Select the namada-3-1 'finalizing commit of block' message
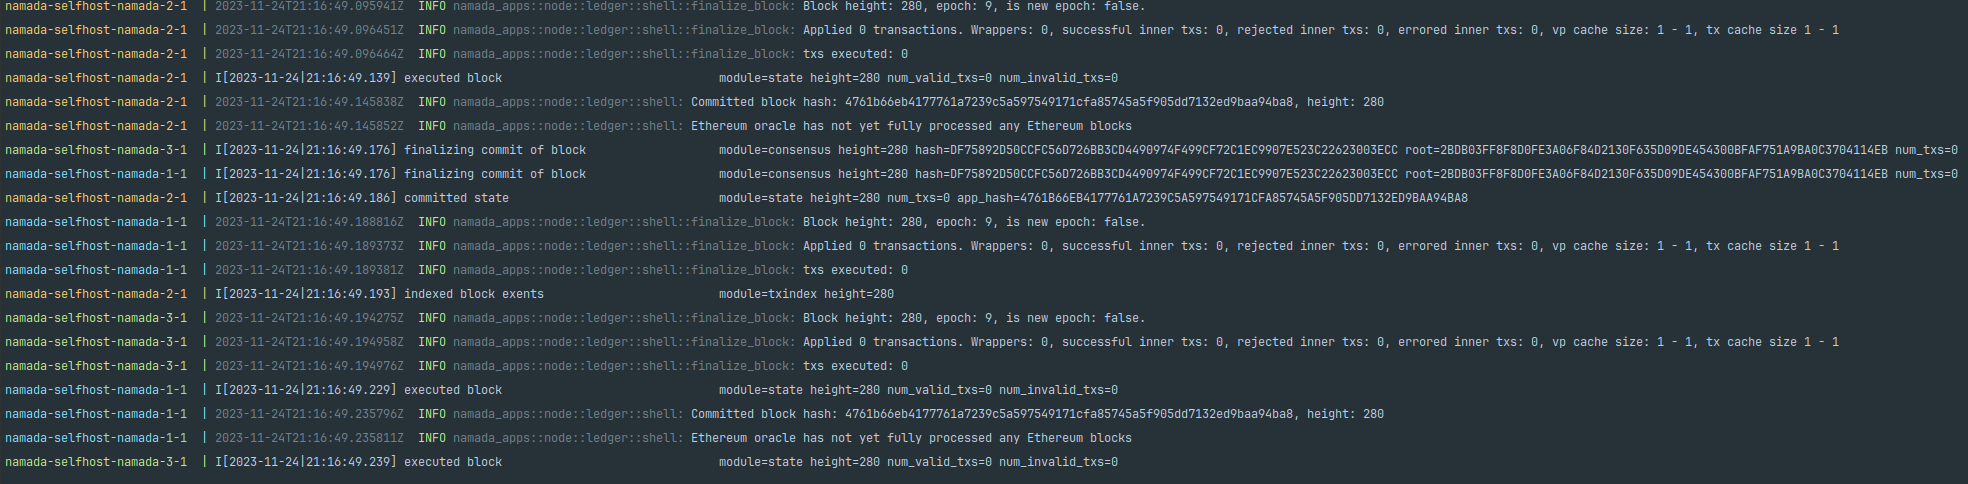 495,150
